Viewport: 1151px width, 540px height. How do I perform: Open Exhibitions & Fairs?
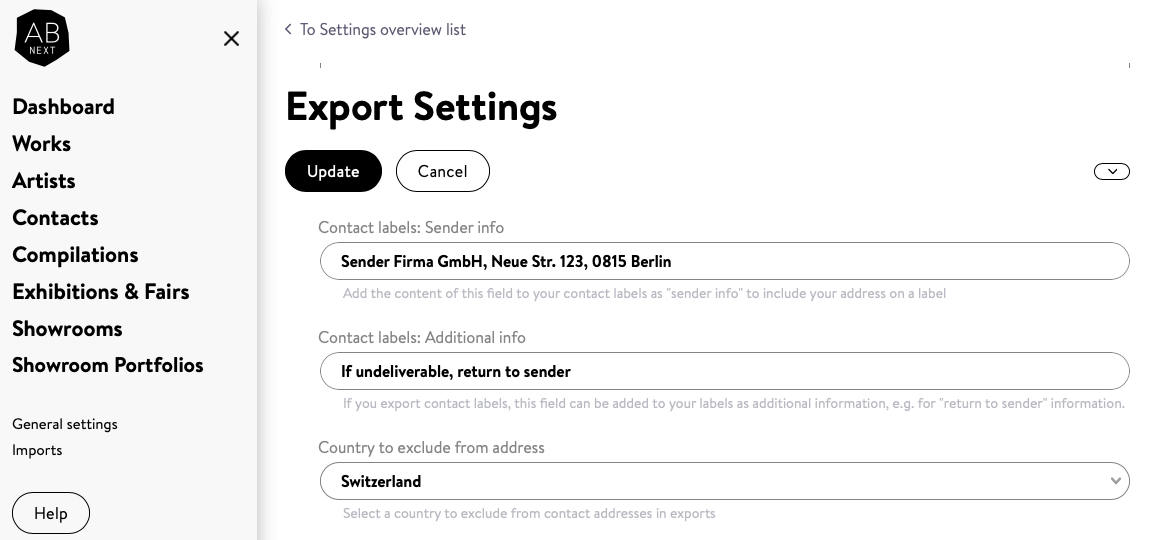[x=100, y=292]
